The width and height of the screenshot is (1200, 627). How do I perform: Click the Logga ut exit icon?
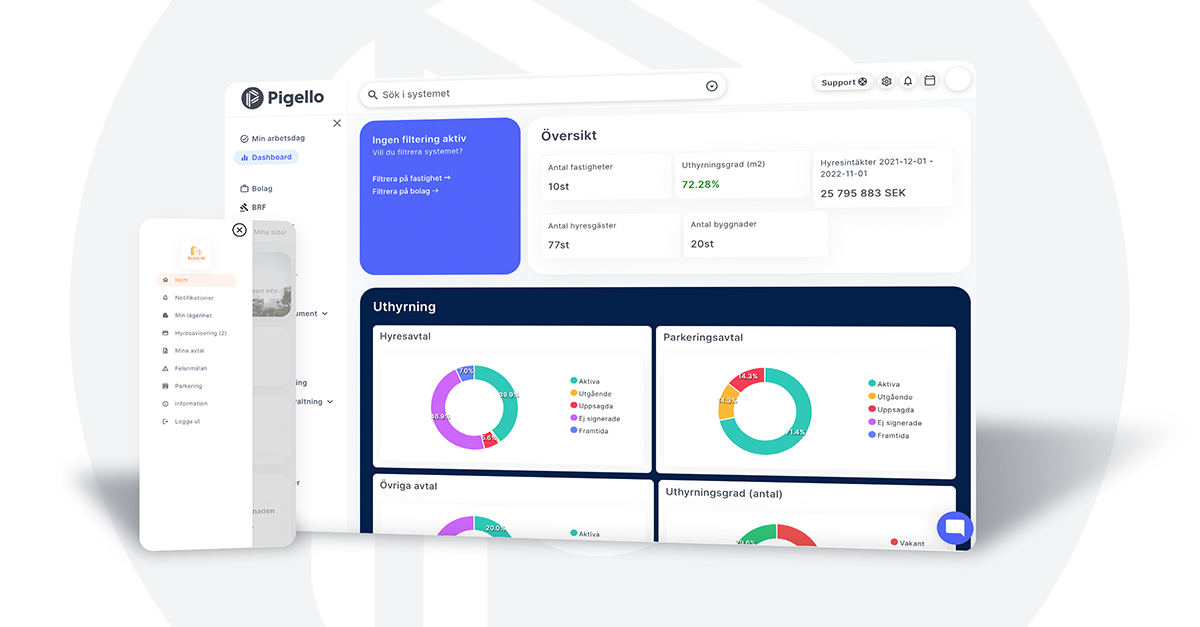pos(165,422)
